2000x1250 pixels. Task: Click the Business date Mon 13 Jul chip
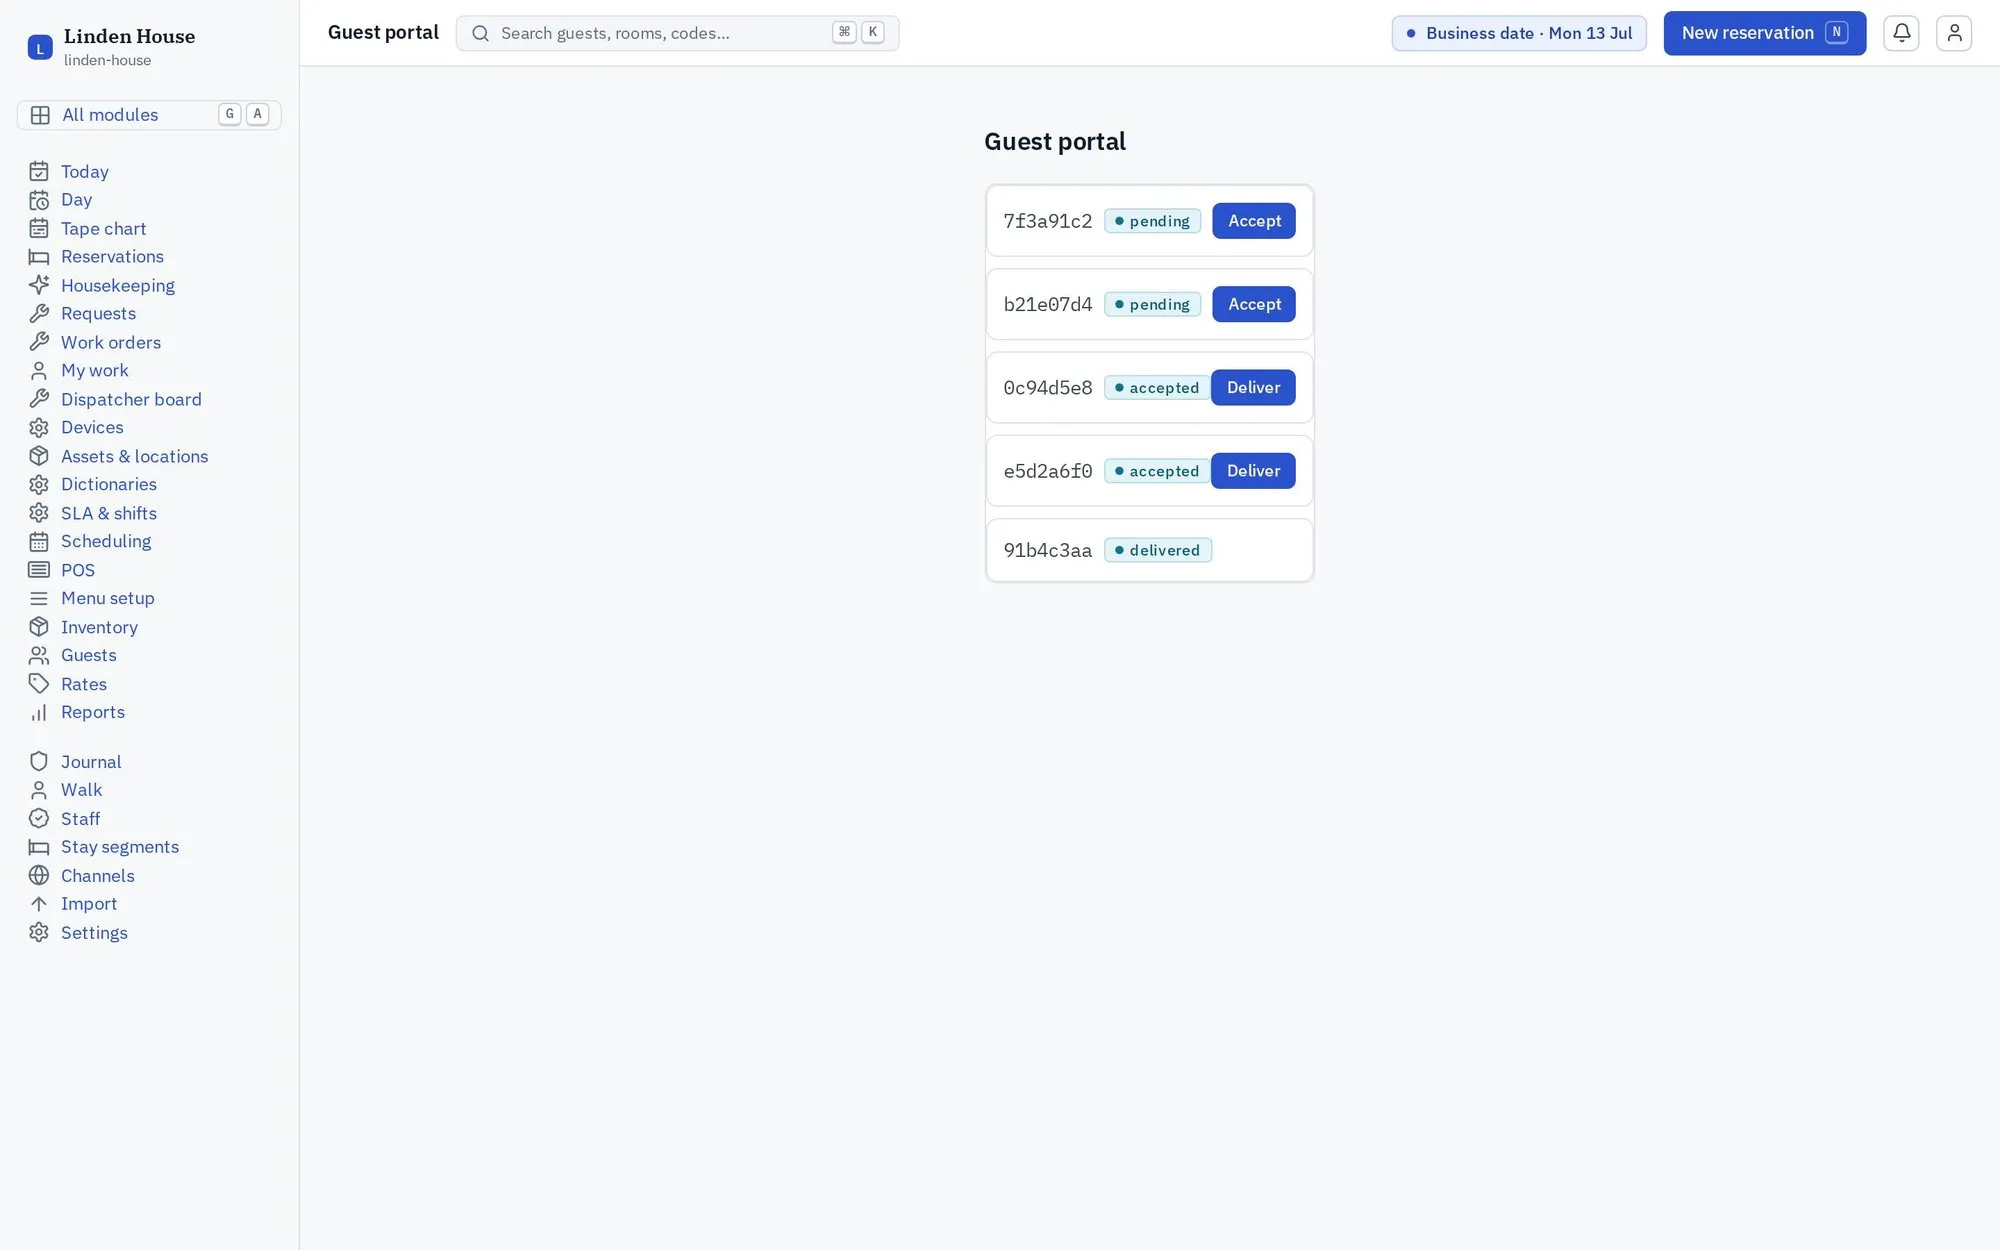click(x=1519, y=33)
